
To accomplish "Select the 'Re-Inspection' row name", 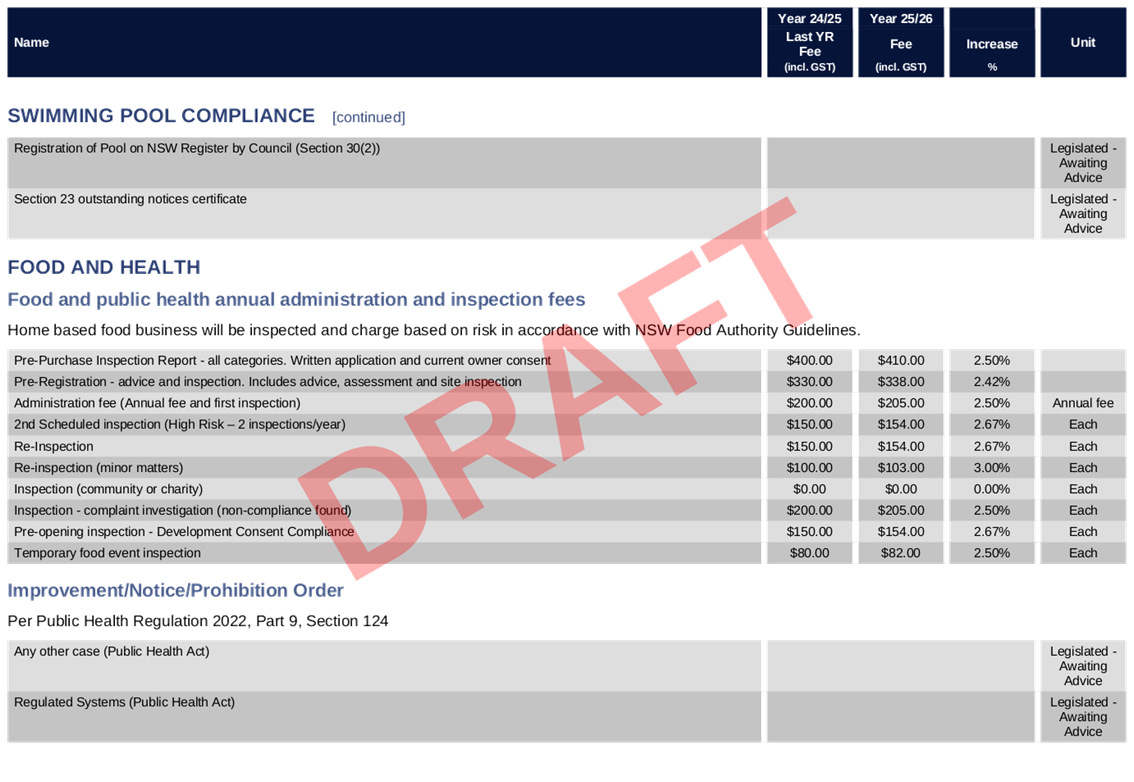I will coord(54,446).
